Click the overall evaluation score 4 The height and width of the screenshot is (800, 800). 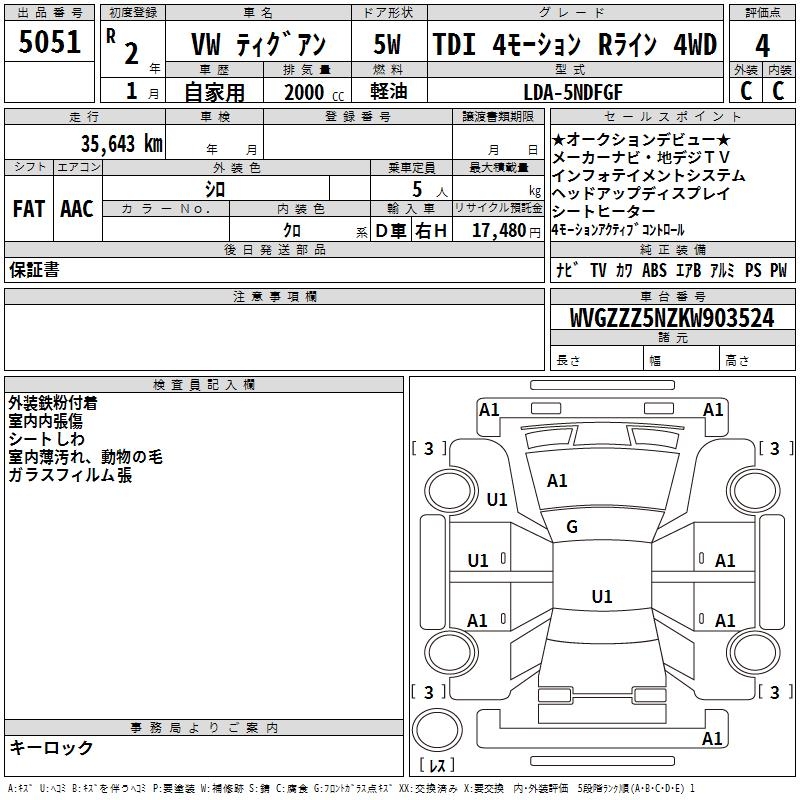pyautogui.click(x=762, y=45)
